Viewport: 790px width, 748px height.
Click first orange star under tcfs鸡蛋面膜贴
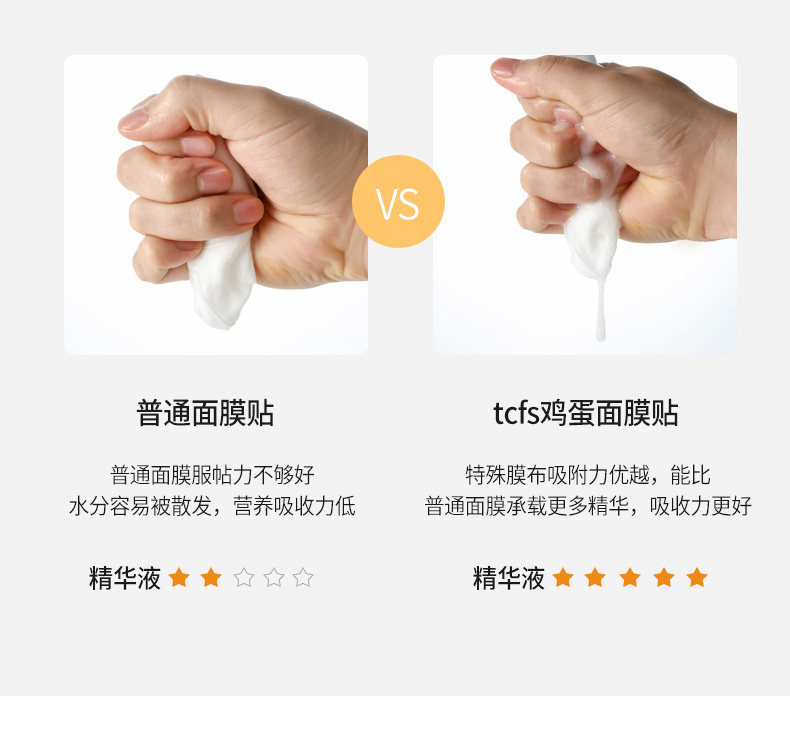coord(563,577)
